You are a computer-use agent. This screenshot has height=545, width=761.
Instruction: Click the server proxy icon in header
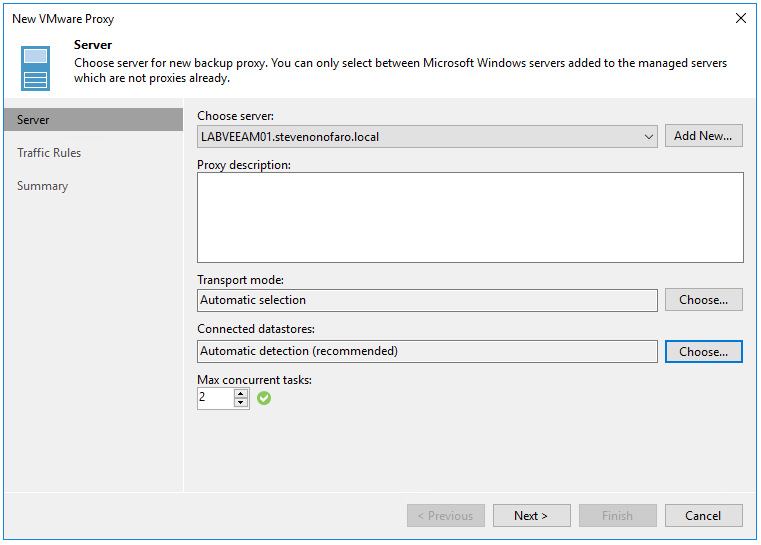pyautogui.click(x=35, y=67)
